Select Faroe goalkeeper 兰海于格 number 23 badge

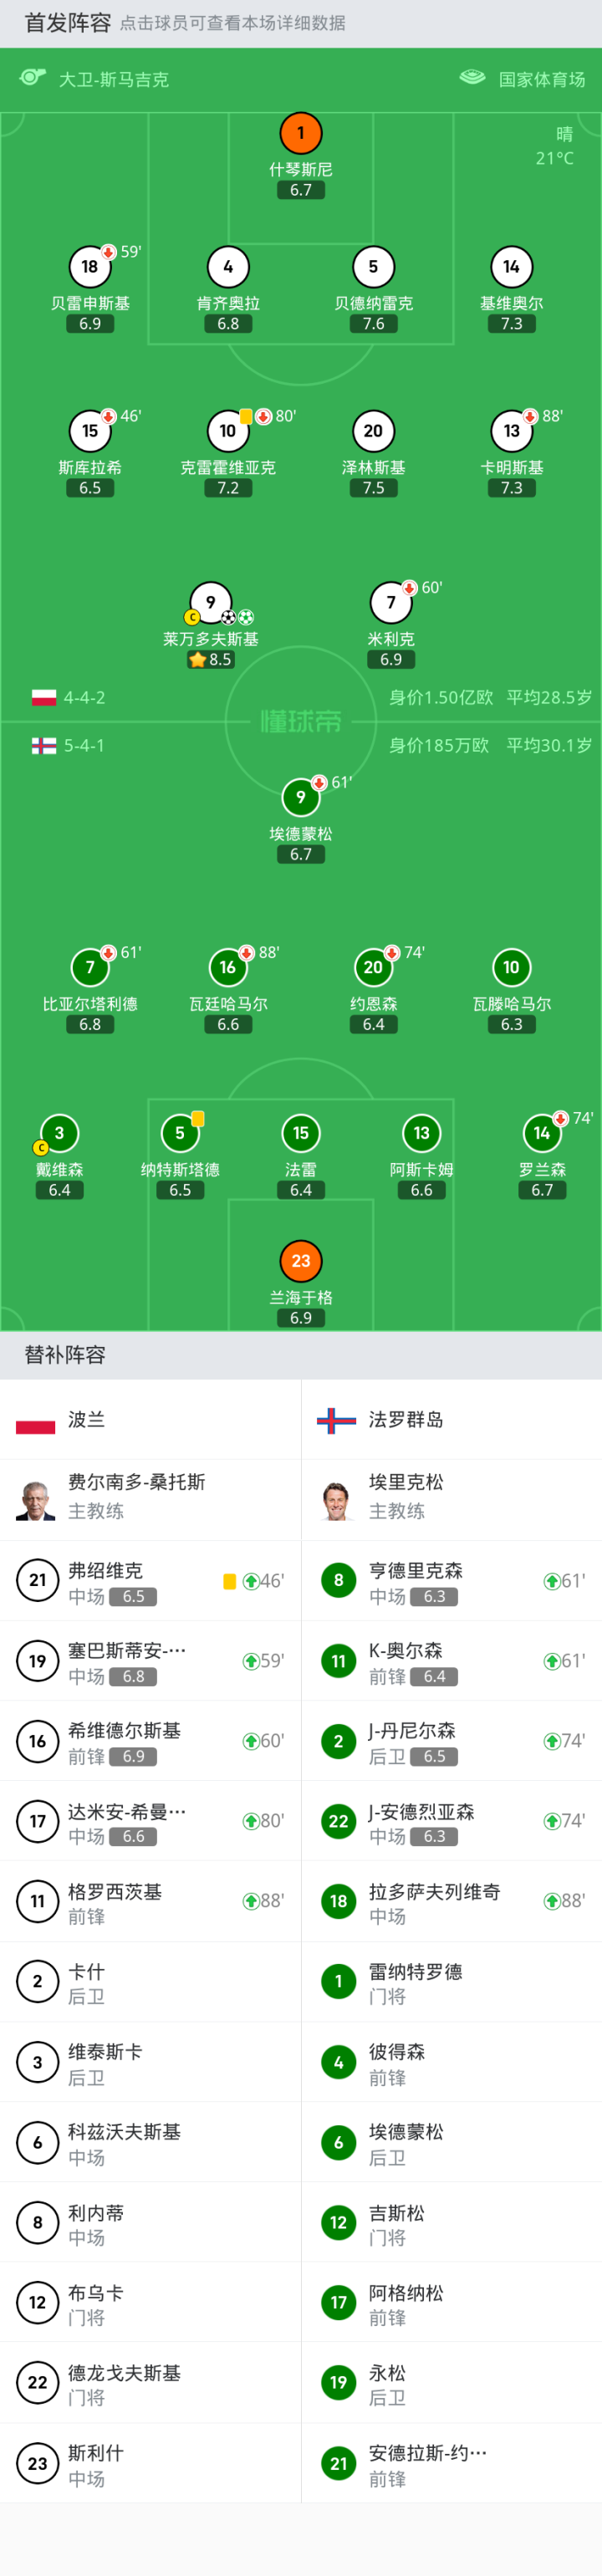click(301, 1261)
